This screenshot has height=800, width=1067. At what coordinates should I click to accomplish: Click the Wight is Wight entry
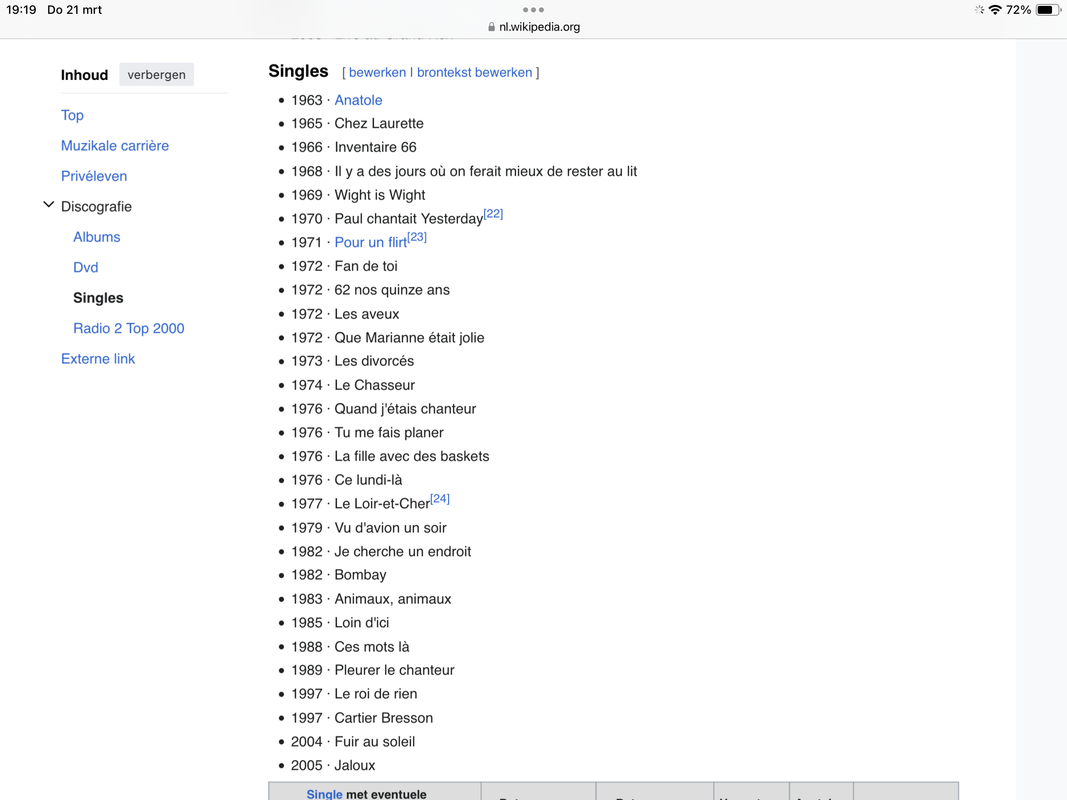click(380, 195)
